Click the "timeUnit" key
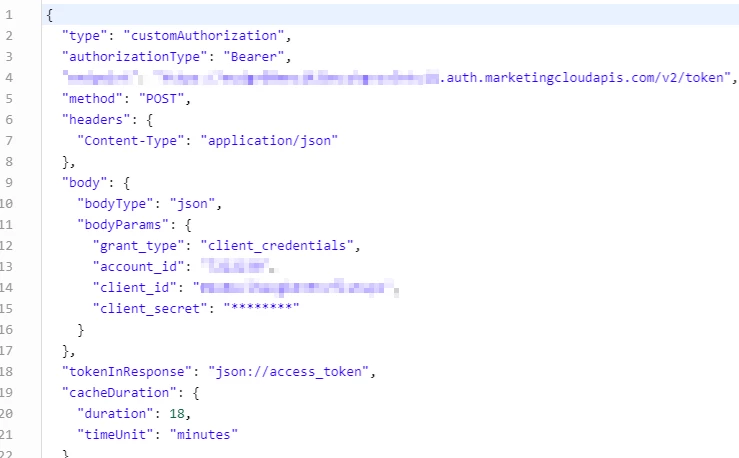The height and width of the screenshot is (458, 739). click(115, 434)
